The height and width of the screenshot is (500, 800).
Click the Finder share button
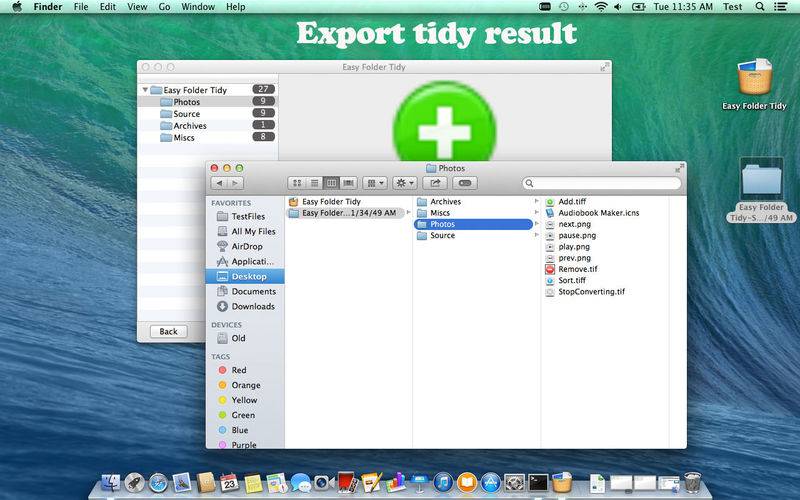(x=435, y=183)
